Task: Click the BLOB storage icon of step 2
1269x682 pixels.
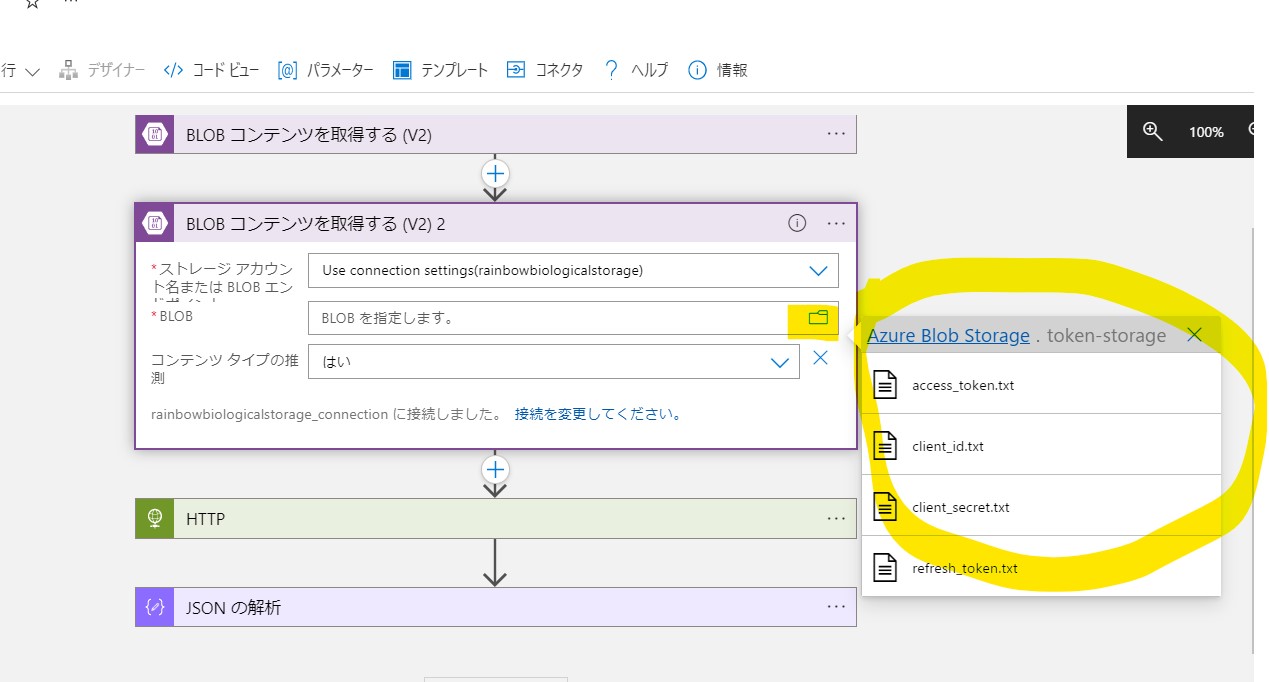Action: (155, 223)
